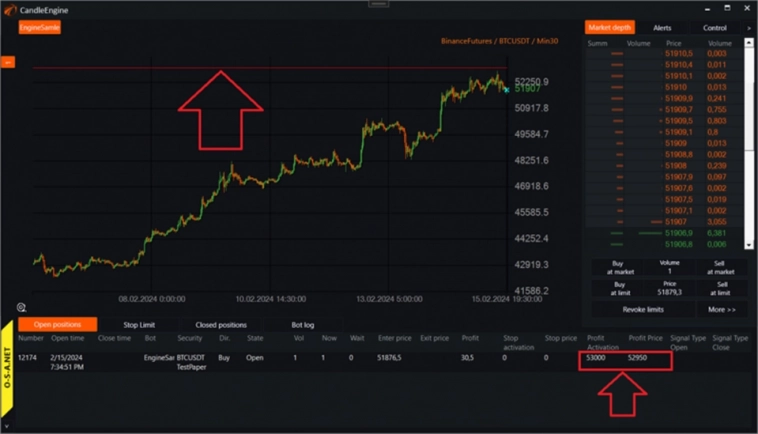Expand options with the More >> button

pos(722,310)
